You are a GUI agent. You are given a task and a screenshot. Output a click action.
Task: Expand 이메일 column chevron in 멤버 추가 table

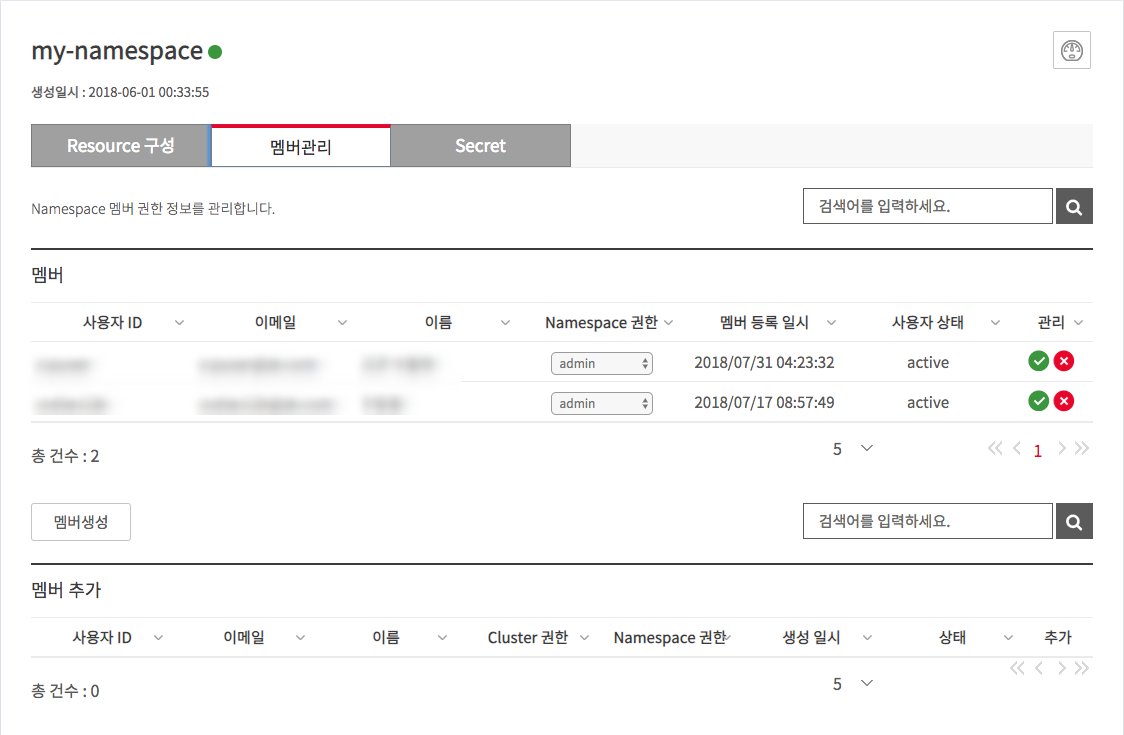(x=300, y=637)
